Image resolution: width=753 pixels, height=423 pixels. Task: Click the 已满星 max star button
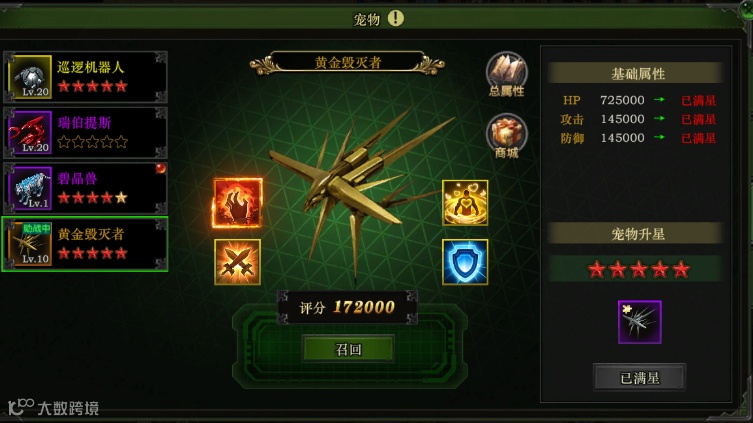click(640, 377)
